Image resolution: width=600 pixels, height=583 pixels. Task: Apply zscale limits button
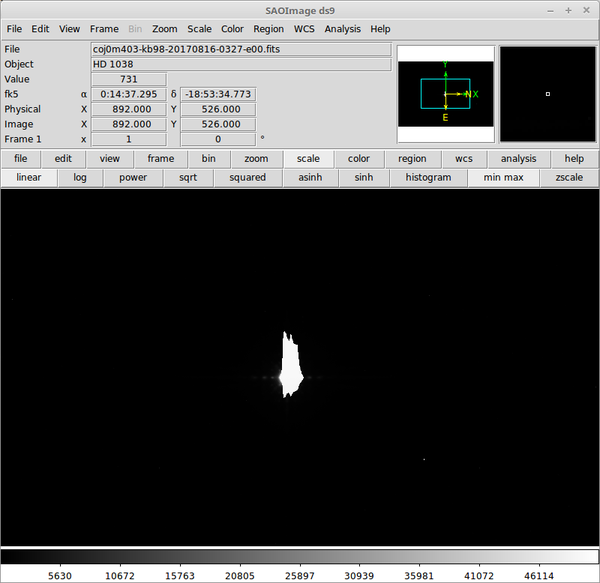pos(568,177)
